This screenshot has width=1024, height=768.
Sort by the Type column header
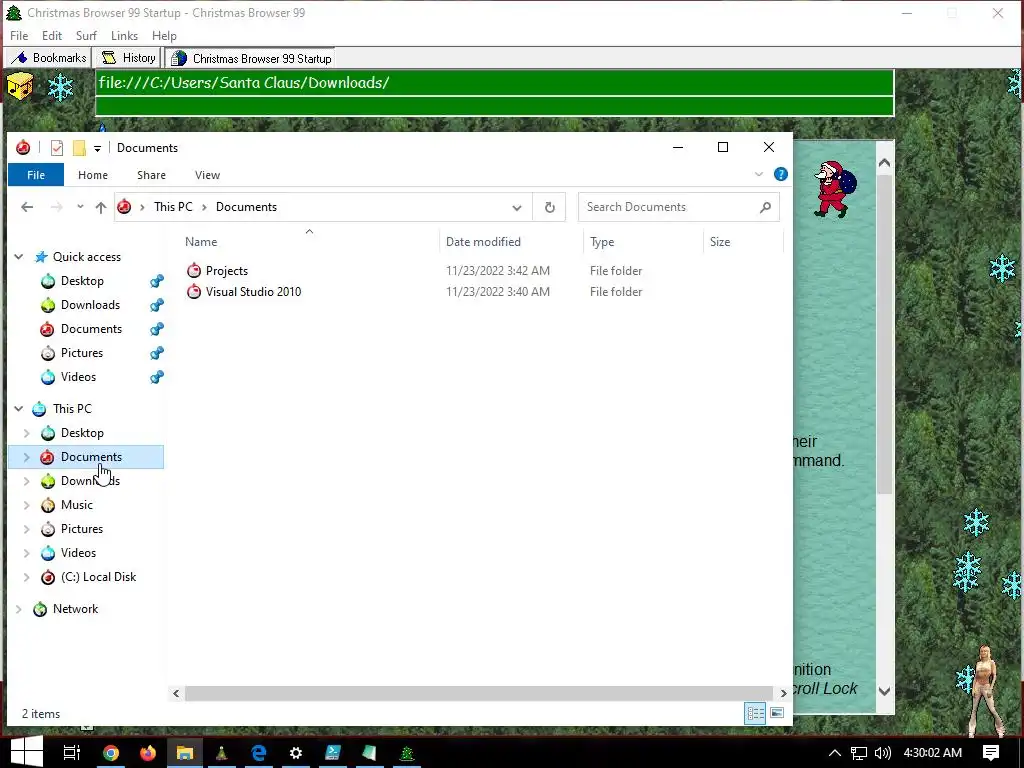click(x=601, y=242)
